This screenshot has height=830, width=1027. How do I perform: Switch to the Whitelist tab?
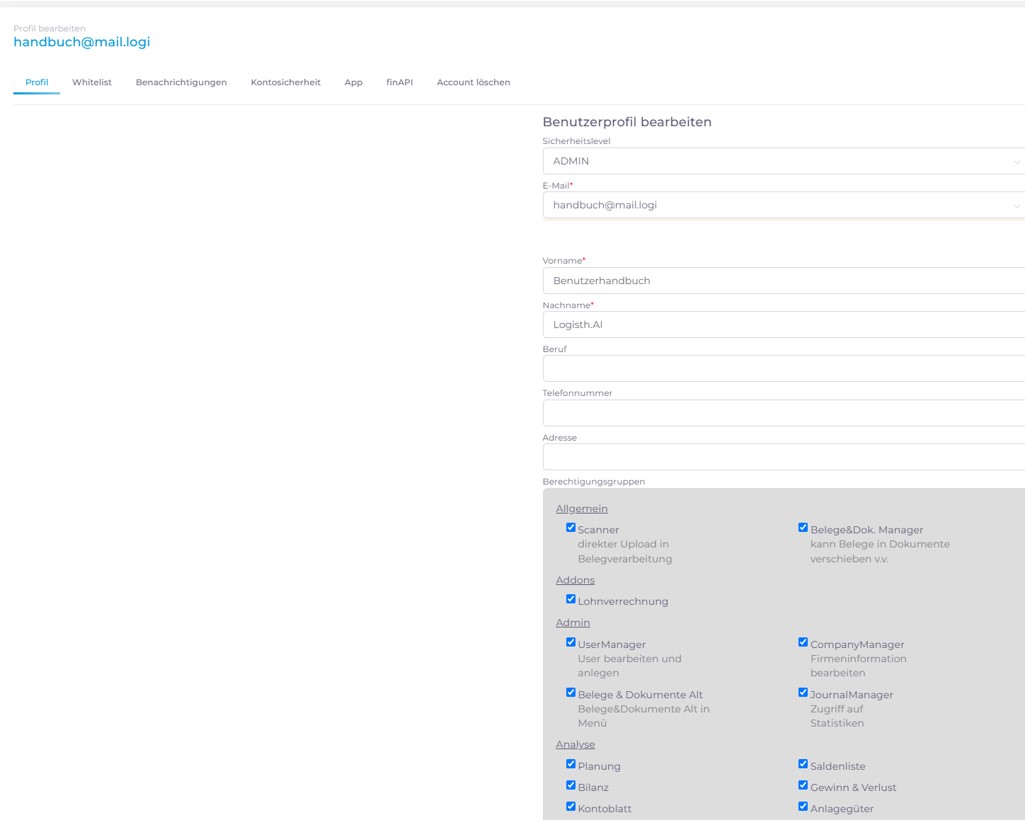(x=92, y=83)
